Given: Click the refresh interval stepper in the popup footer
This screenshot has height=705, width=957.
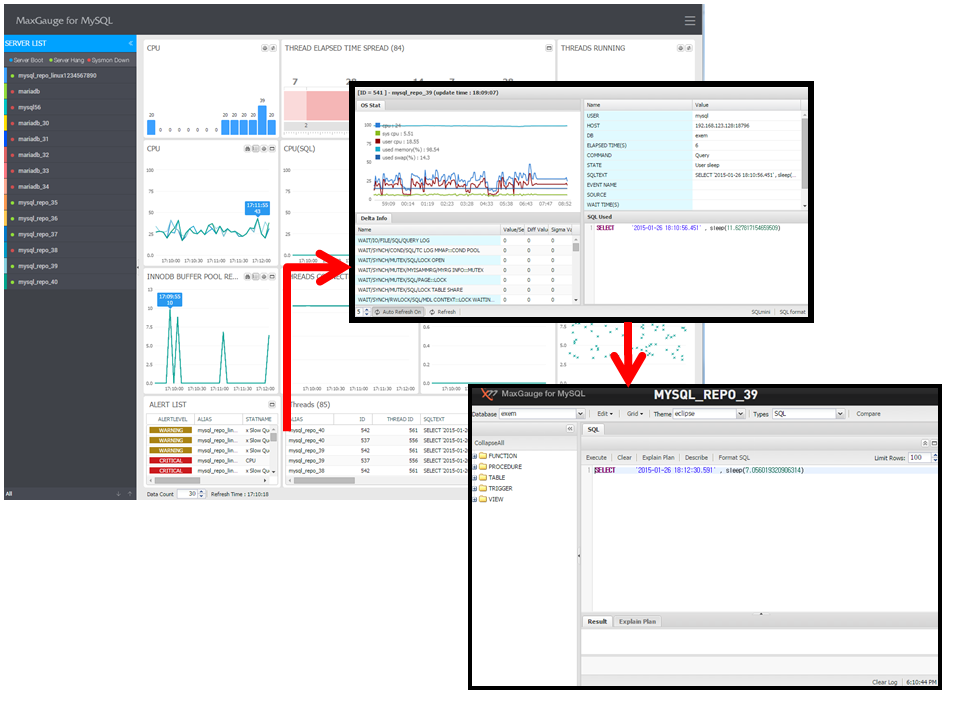Looking at the screenshot, I should (366, 312).
